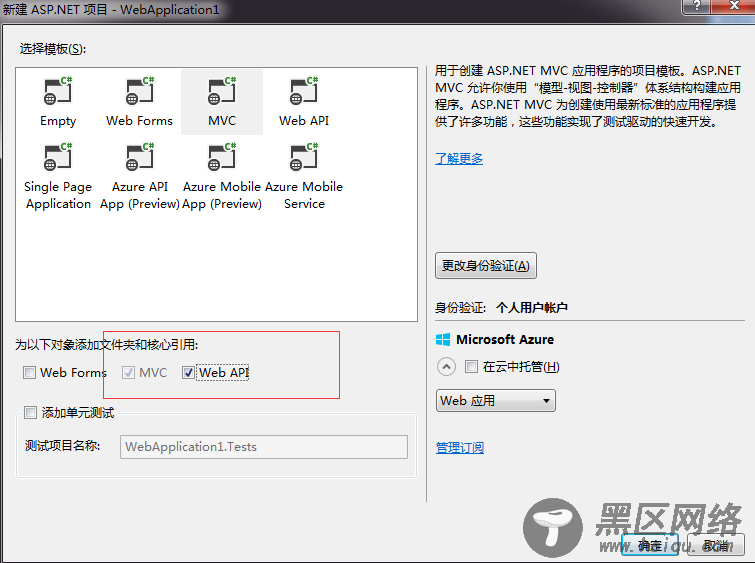Focus the 测试项目名称 input field
The height and width of the screenshot is (563, 755).
(x=264, y=447)
